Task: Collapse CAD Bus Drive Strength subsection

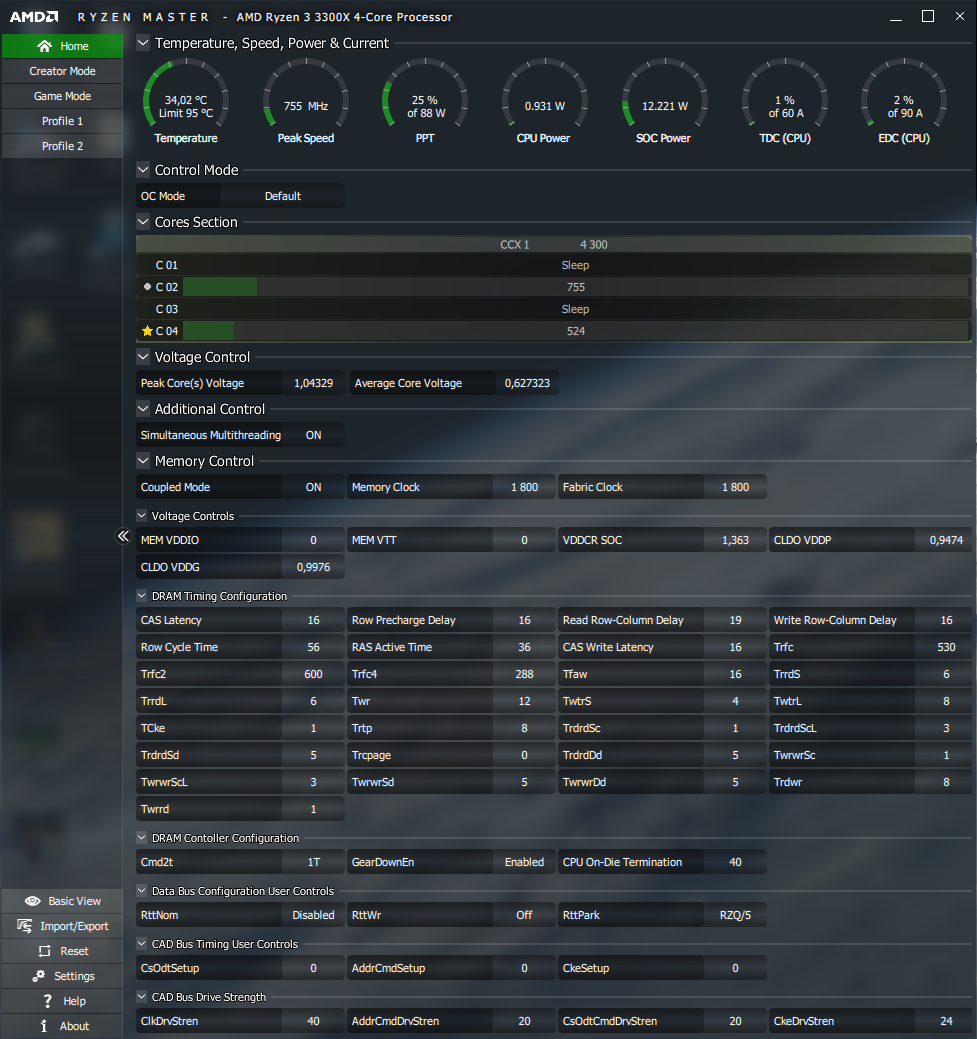Action: [x=142, y=997]
